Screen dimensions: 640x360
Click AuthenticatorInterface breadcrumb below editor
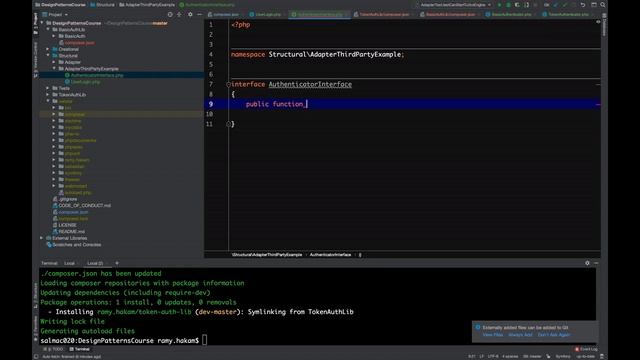330,255
